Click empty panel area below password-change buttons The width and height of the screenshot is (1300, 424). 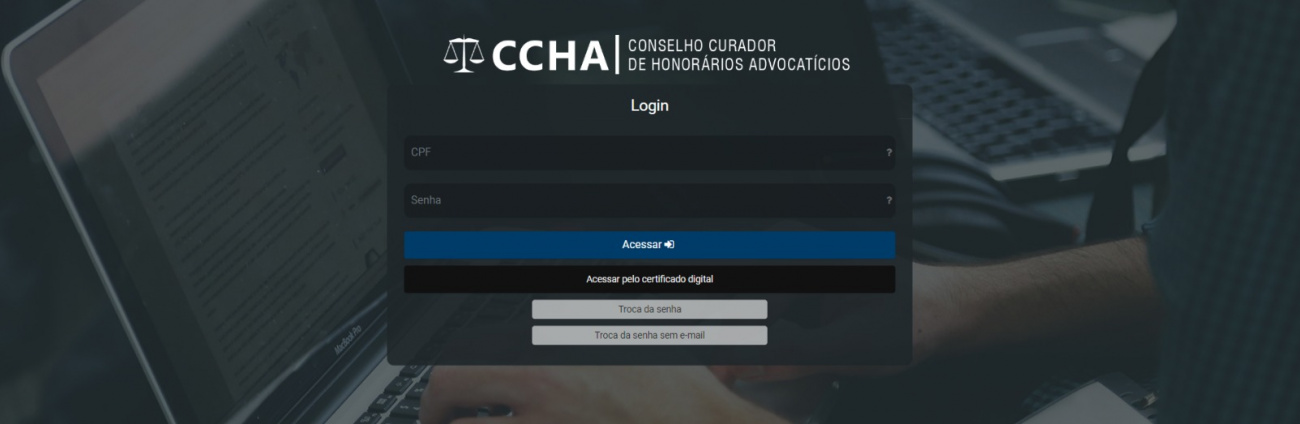(649, 355)
